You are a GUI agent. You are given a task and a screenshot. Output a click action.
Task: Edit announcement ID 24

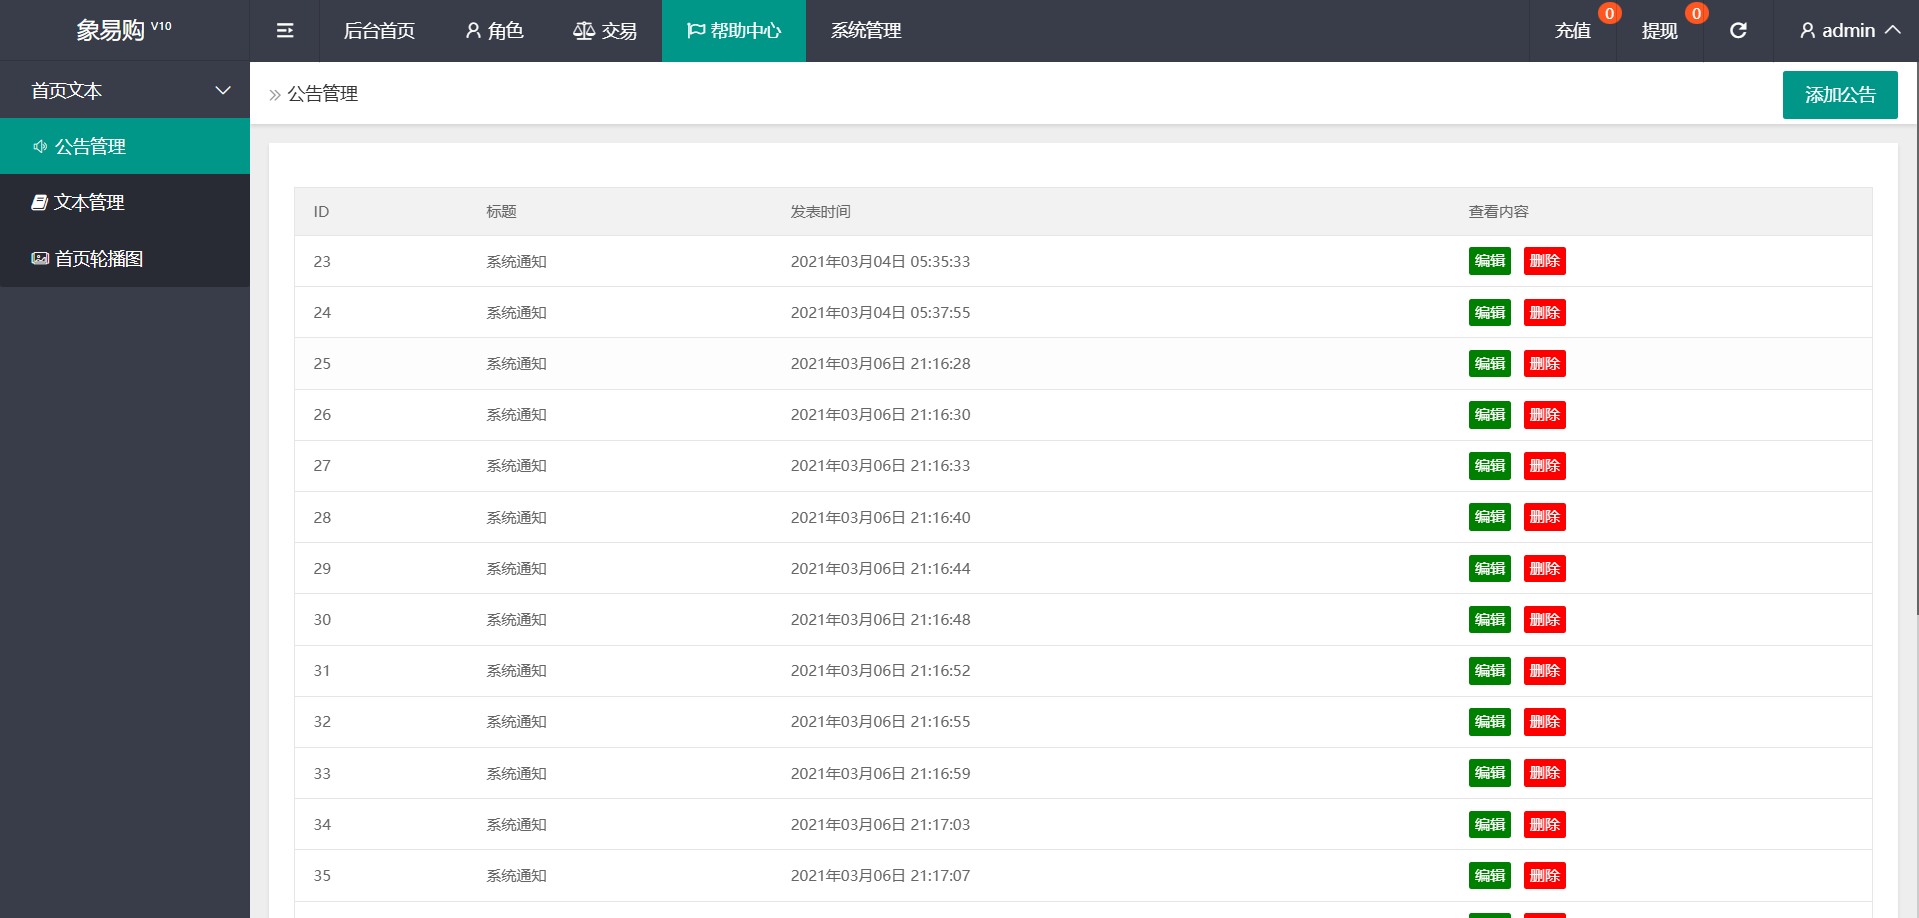tap(1490, 312)
